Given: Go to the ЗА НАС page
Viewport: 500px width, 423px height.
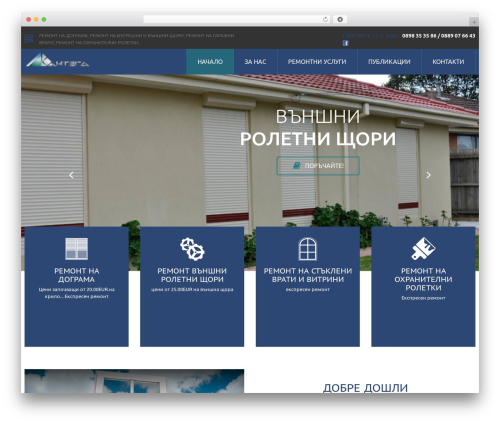Looking at the screenshot, I should [x=255, y=62].
